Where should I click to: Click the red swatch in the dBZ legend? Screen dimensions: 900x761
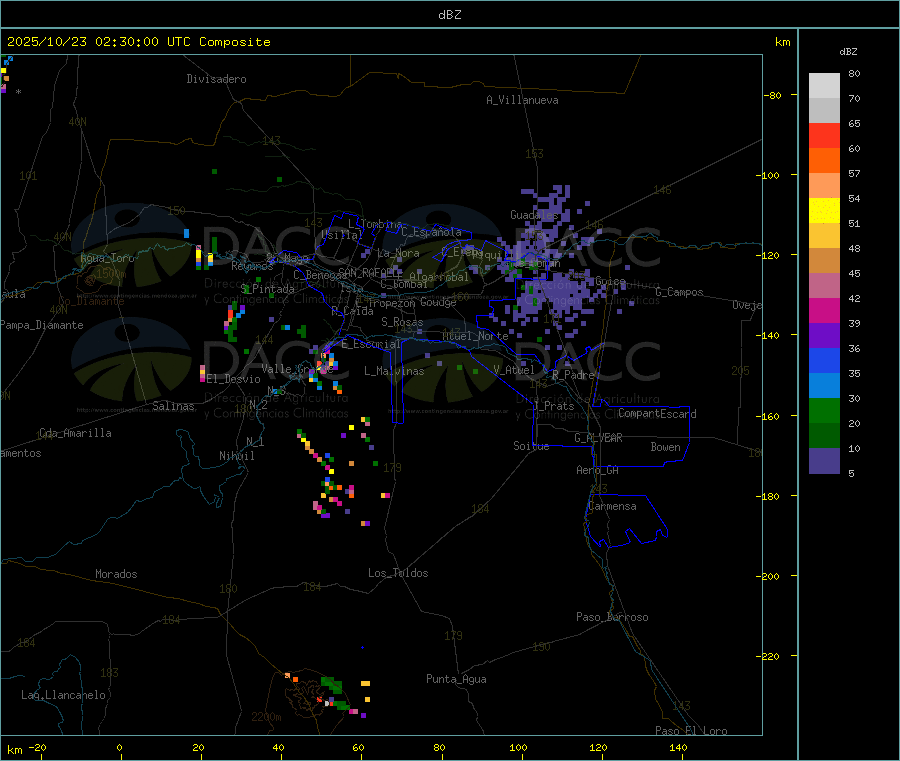point(824,135)
